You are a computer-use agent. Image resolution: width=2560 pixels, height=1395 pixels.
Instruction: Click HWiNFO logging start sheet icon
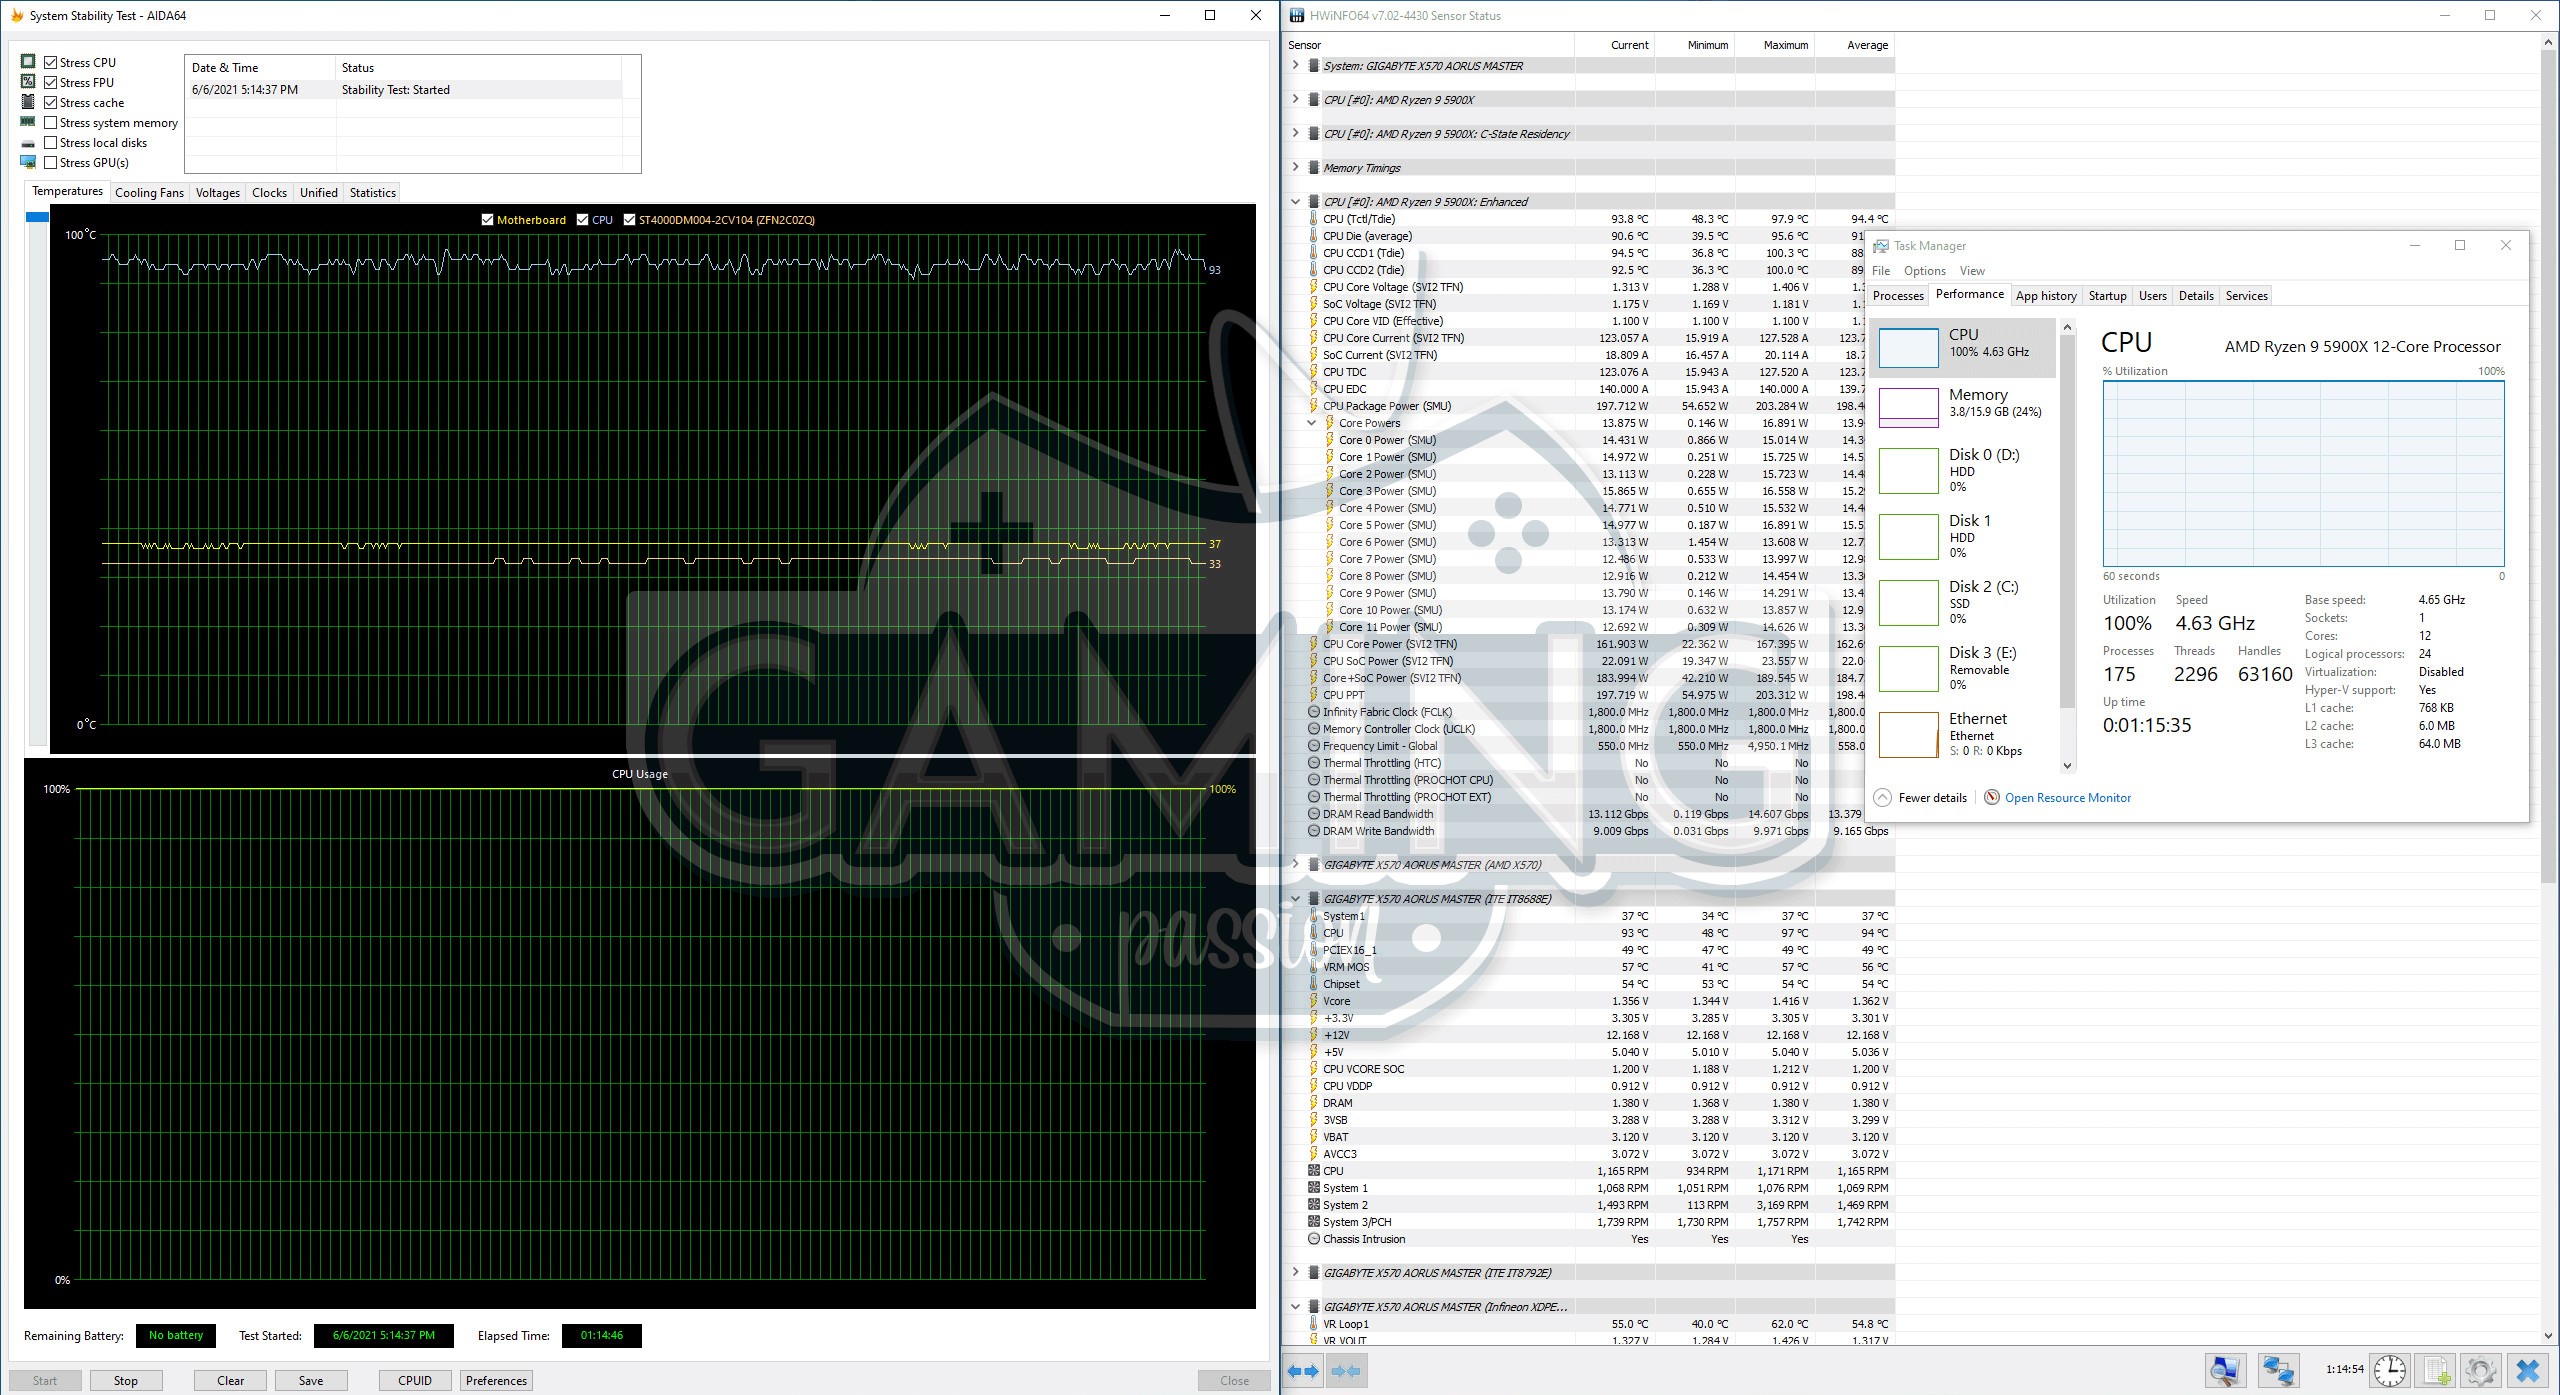[x=2435, y=1370]
